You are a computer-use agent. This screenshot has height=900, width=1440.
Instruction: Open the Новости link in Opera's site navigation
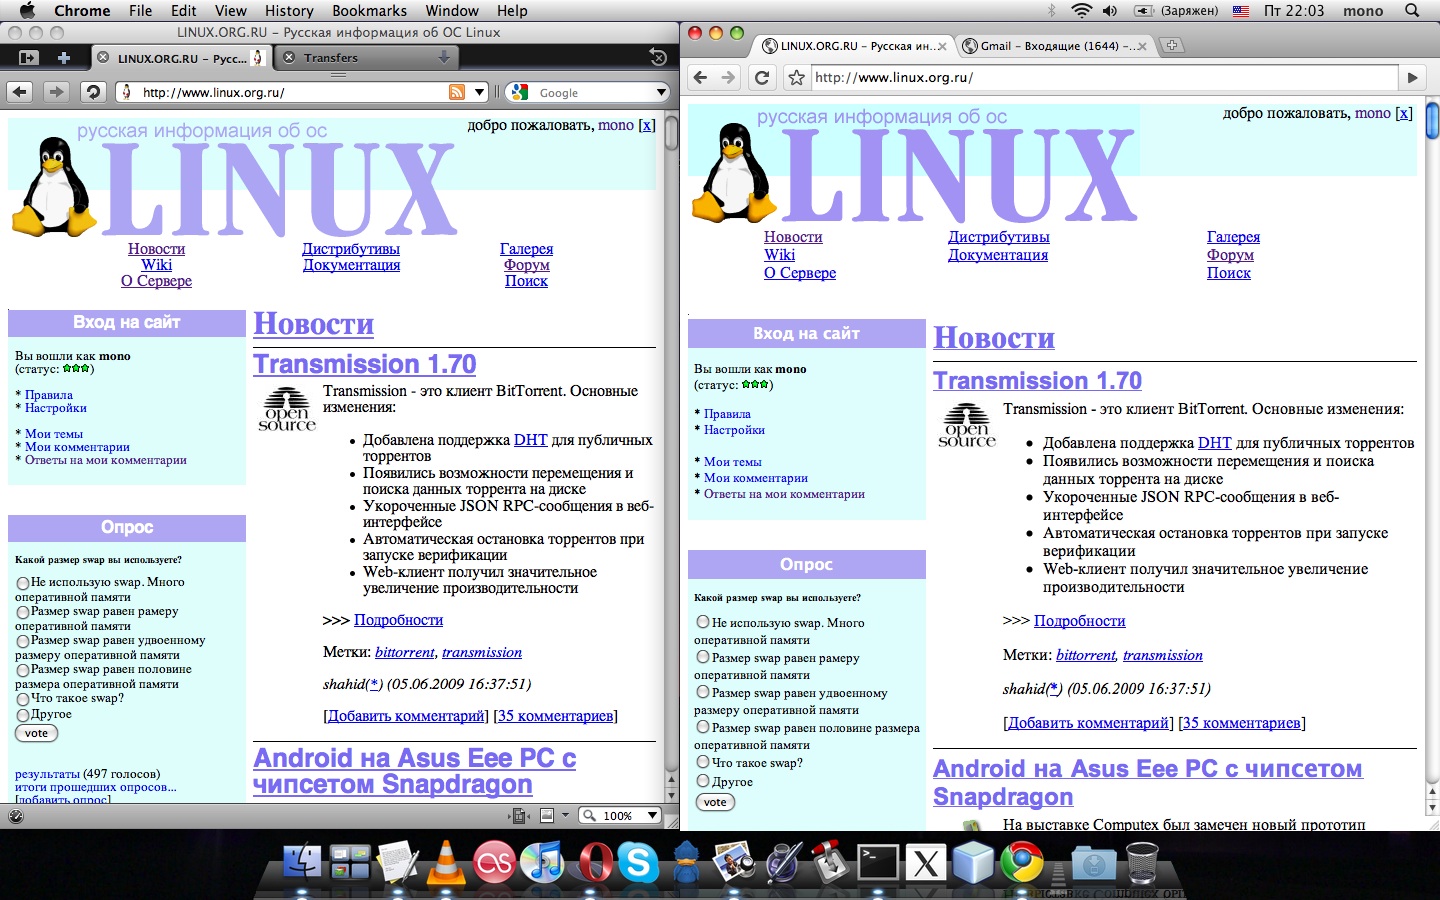[156, 249]
